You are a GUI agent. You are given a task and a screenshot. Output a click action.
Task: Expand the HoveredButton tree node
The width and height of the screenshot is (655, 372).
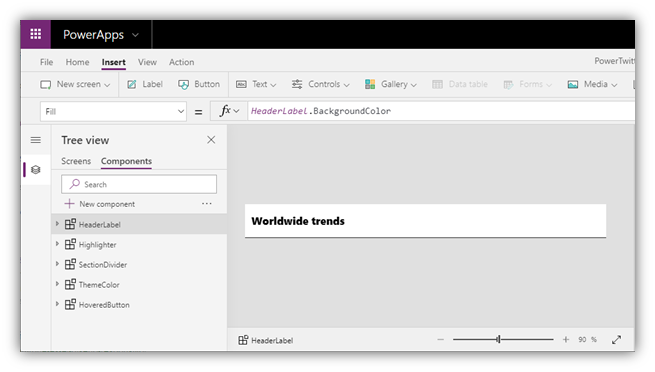(x=57, y=304)
